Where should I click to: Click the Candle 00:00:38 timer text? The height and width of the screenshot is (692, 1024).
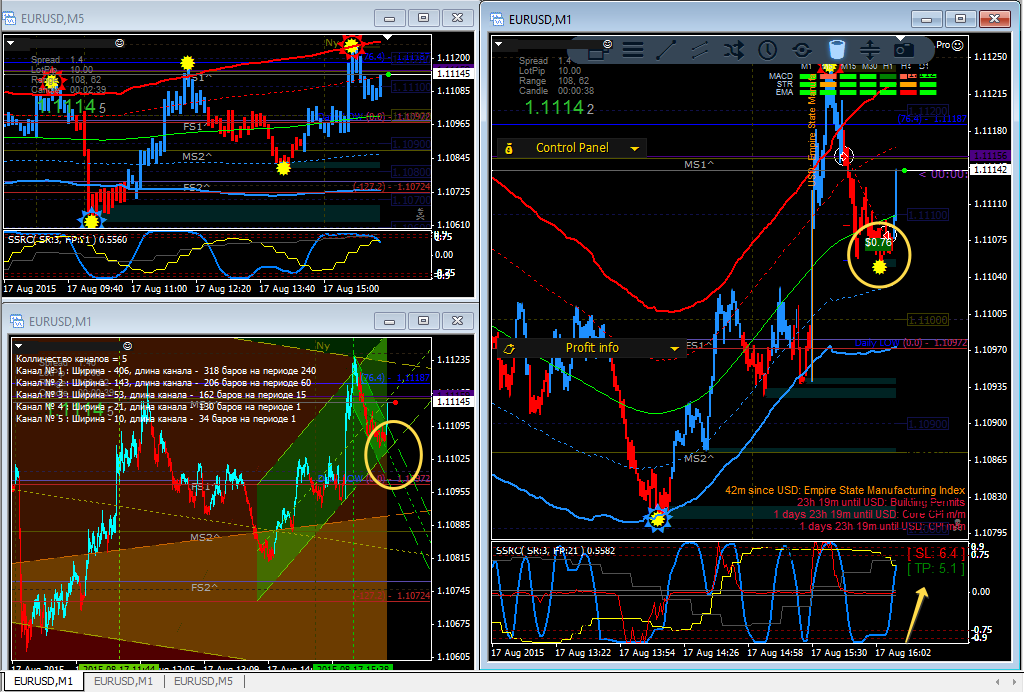coord(556,91)
